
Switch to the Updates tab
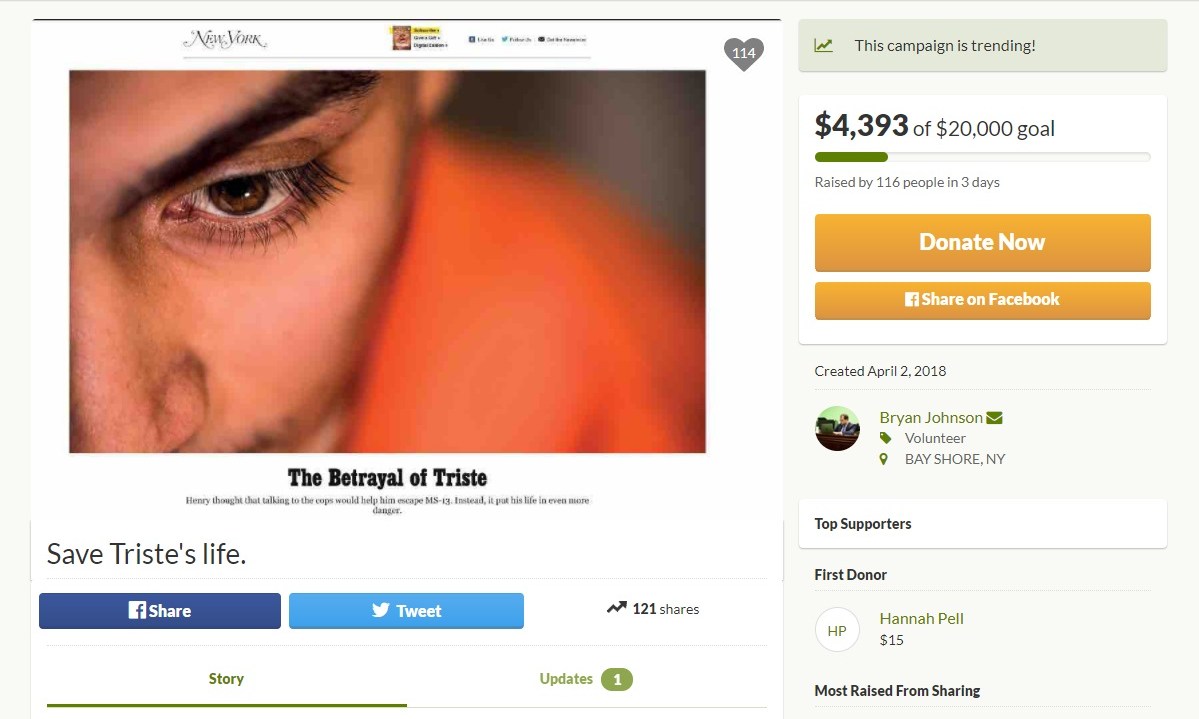[x=566, y=678]
